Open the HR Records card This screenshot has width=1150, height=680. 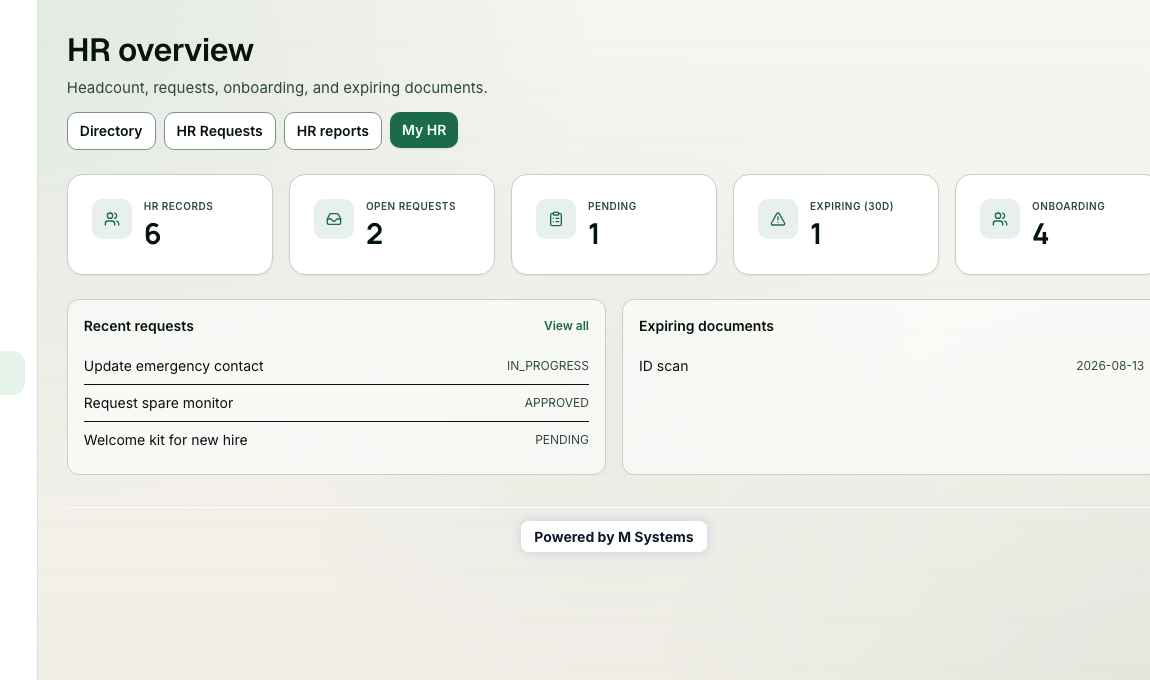click(x=169, y=224)
